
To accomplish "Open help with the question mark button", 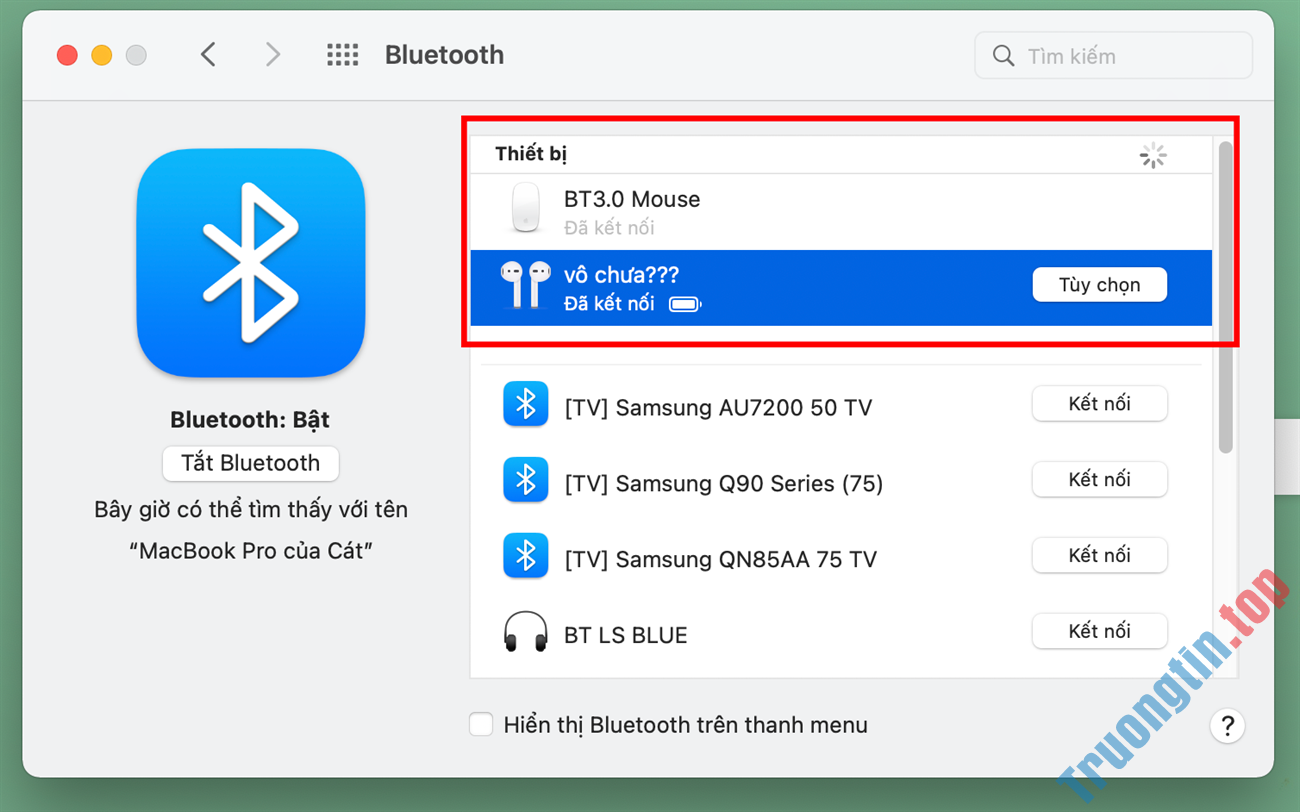I will (x=1227, y=726).
